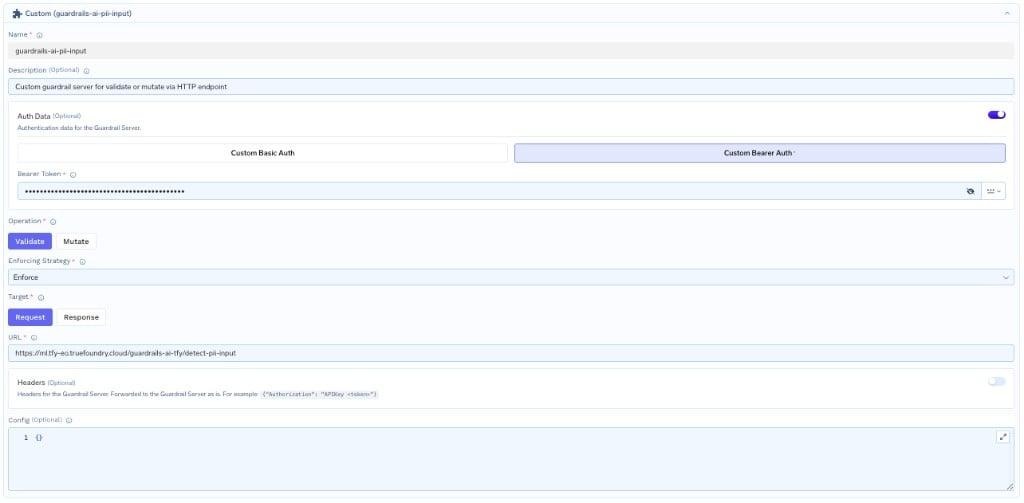Edit the URL field with detect-pii-input endpoint
Viewport: 1024px width, 503px height.
511,353
